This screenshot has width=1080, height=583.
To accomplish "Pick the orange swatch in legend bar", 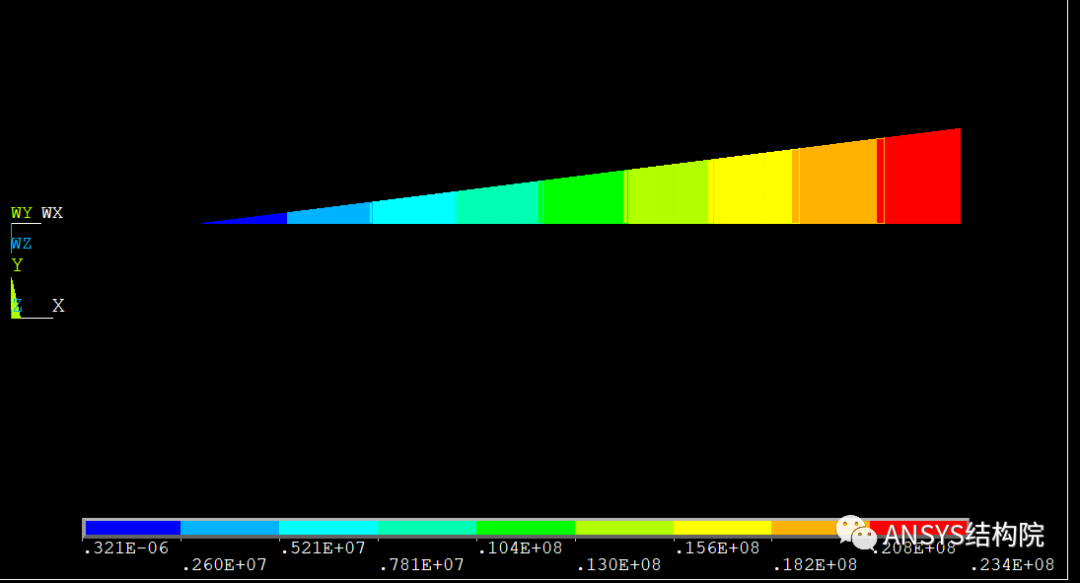I will (804, 528).
